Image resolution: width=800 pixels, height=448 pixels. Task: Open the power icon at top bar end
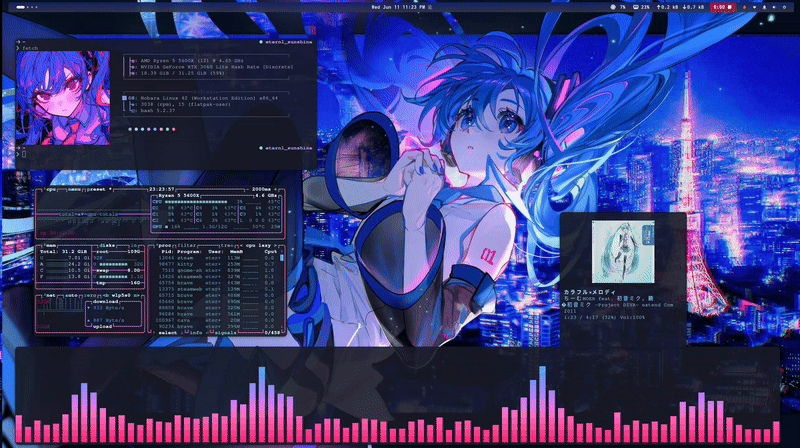pos(784,7)
